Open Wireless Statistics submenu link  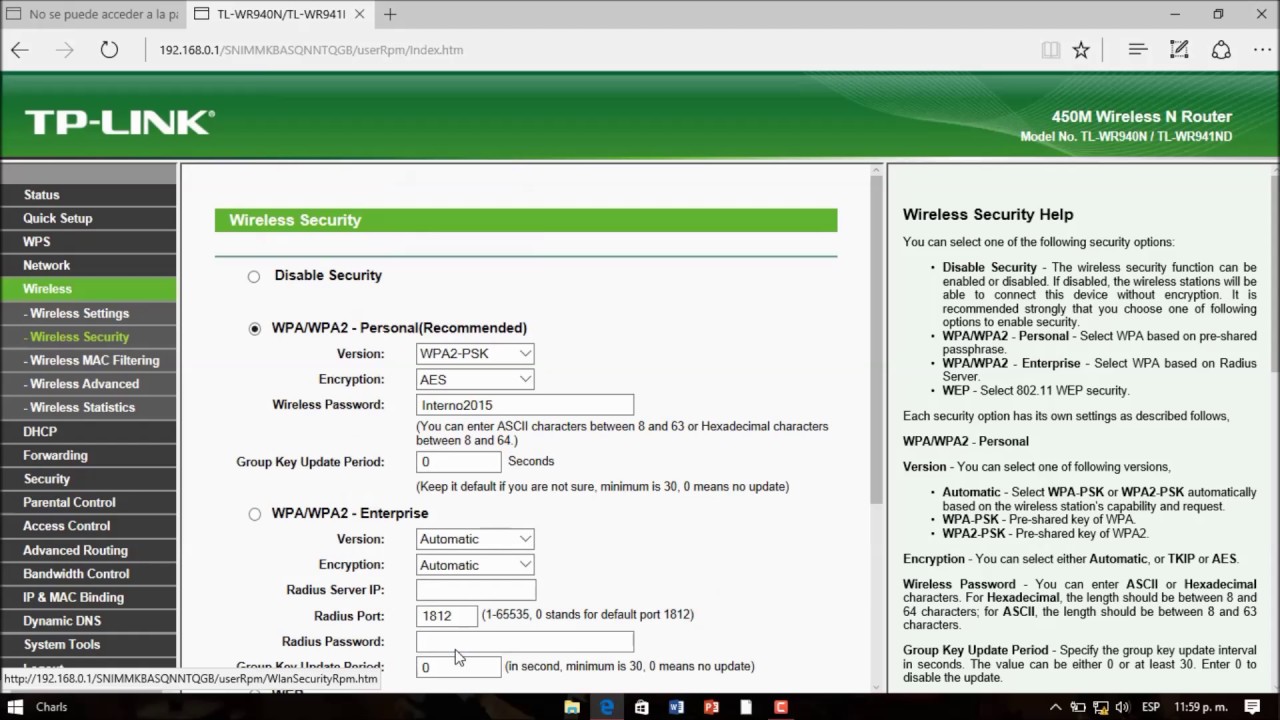click(x=80, y=408)
